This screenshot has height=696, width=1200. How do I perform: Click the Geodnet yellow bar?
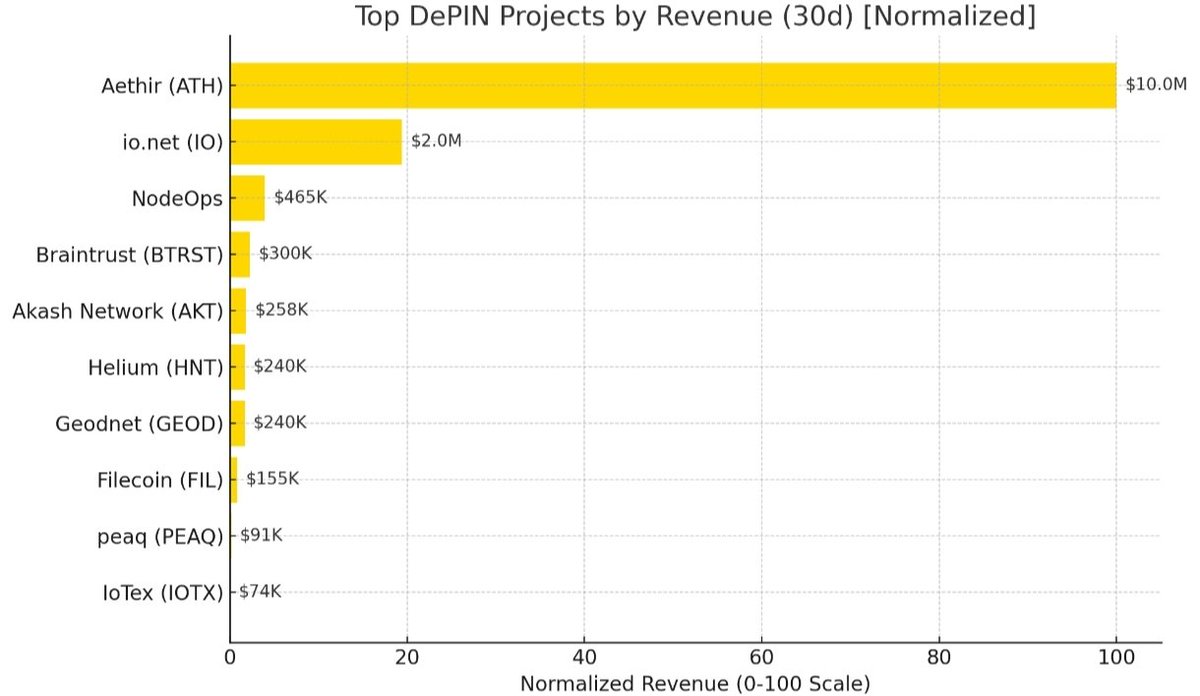[x=238, y=423]
